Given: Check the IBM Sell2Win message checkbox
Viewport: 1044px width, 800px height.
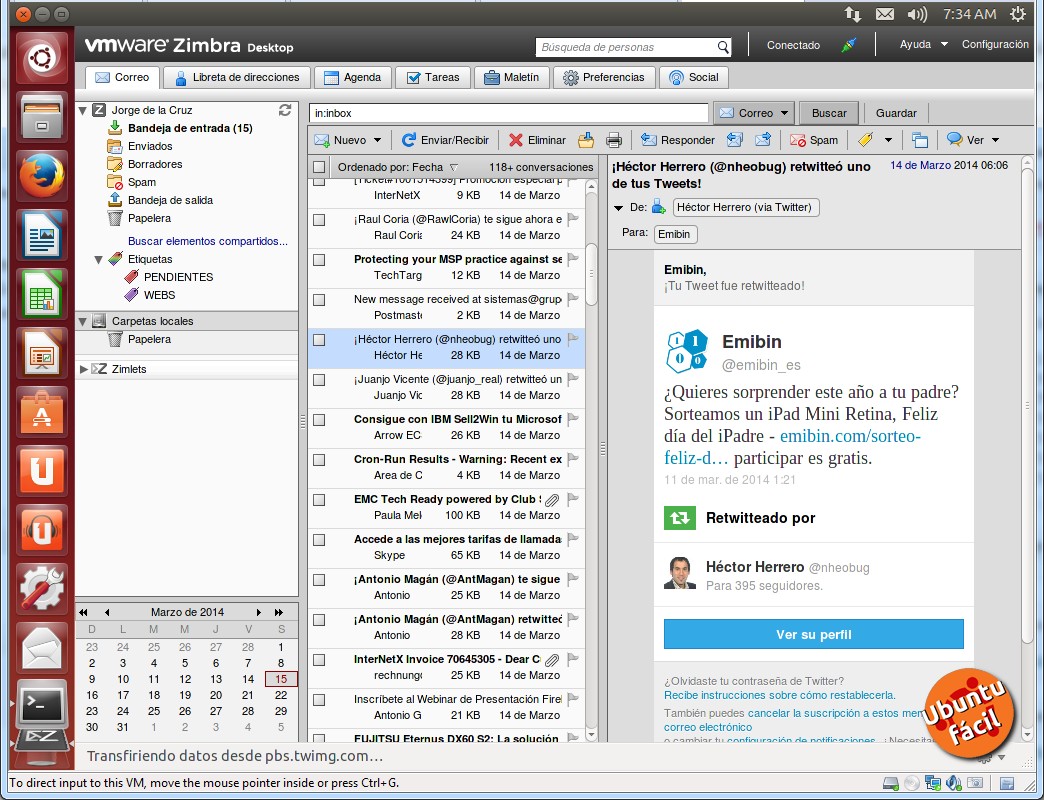Looking at the screenshot, I should click(x=319, y=419).
